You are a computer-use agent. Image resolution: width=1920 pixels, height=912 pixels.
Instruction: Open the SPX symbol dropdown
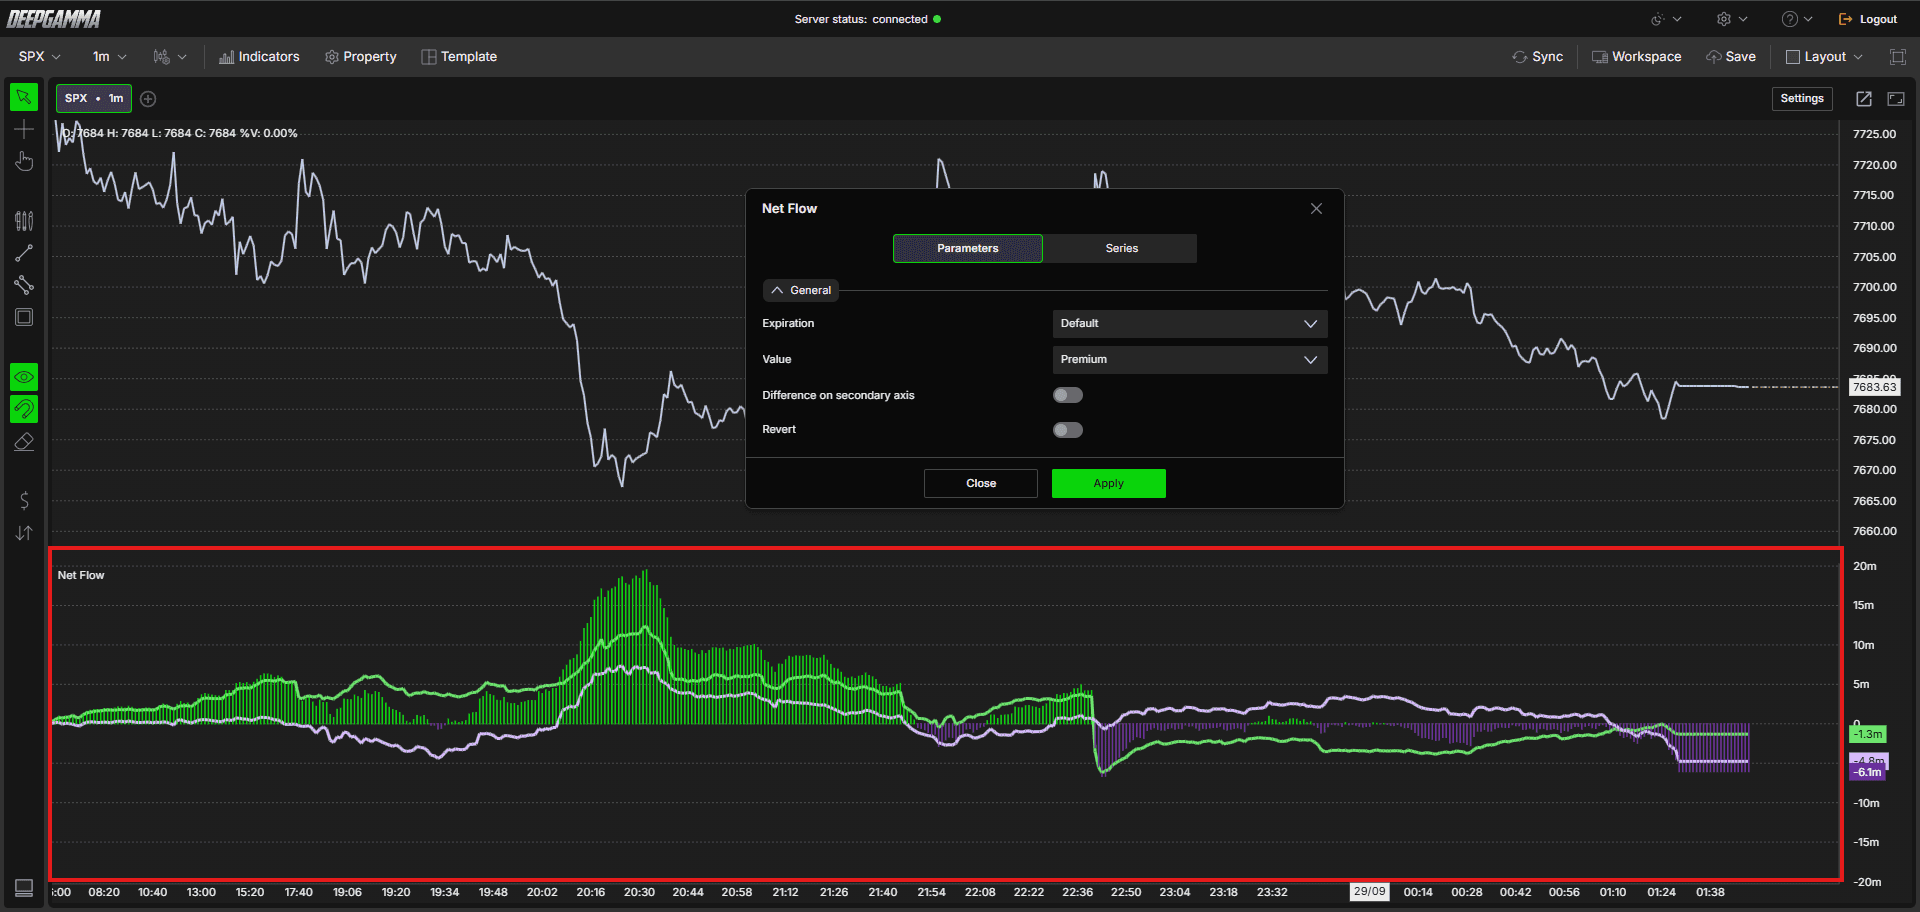pyautogui.click(x=40, y=57)
